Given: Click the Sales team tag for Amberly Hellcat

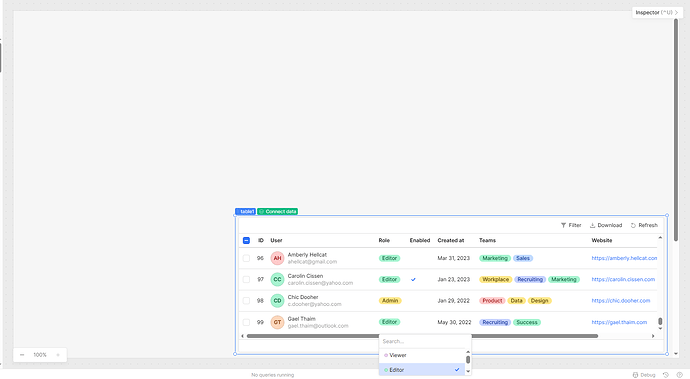Looking at the screenshot, I should (523, 258).
